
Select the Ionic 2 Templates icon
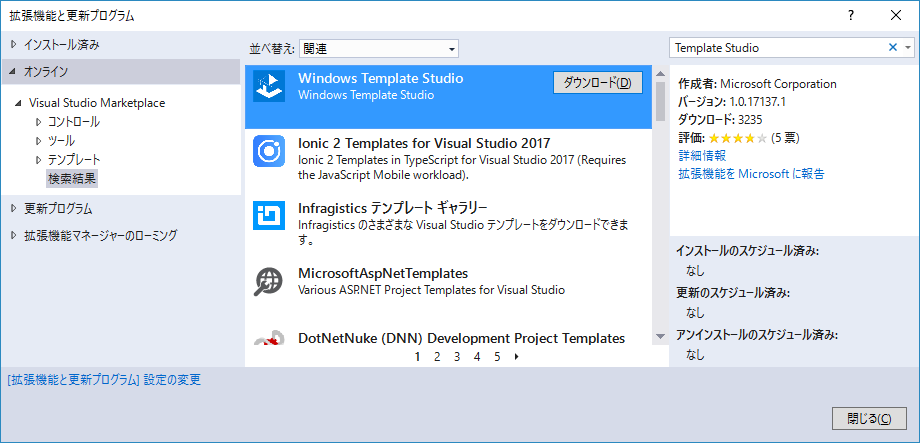[x=269, y=151]
